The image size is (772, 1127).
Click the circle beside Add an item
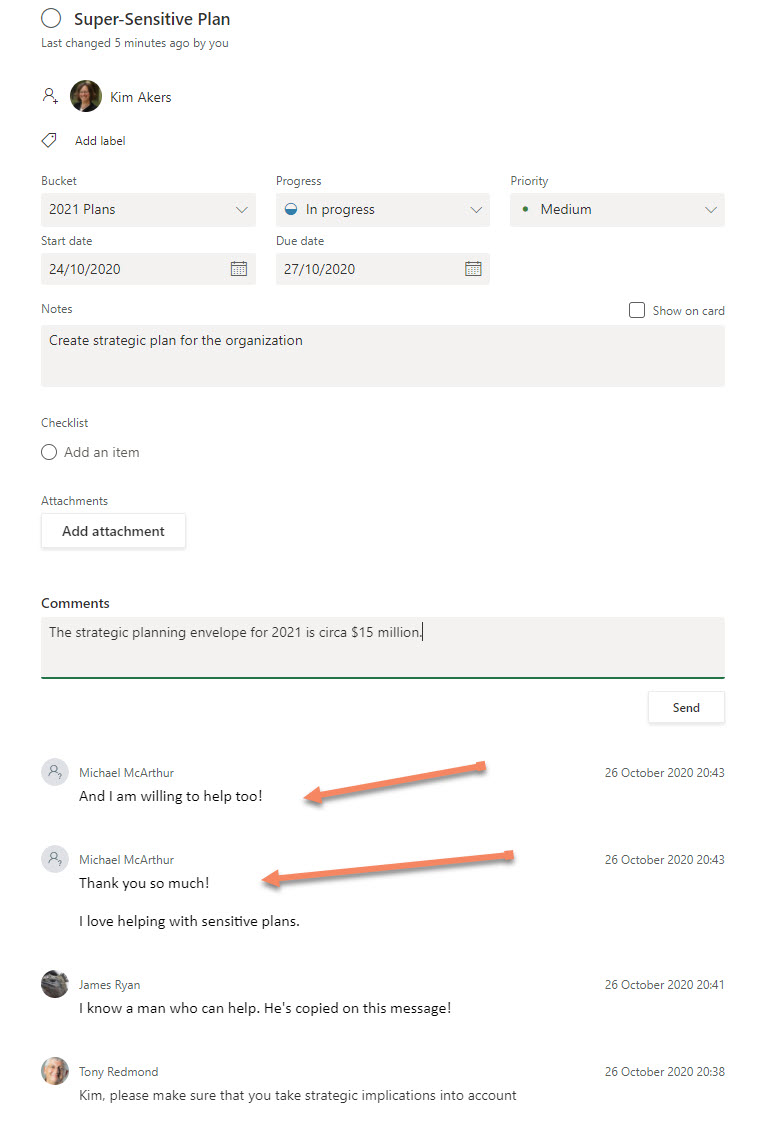[x=49, y=452]
